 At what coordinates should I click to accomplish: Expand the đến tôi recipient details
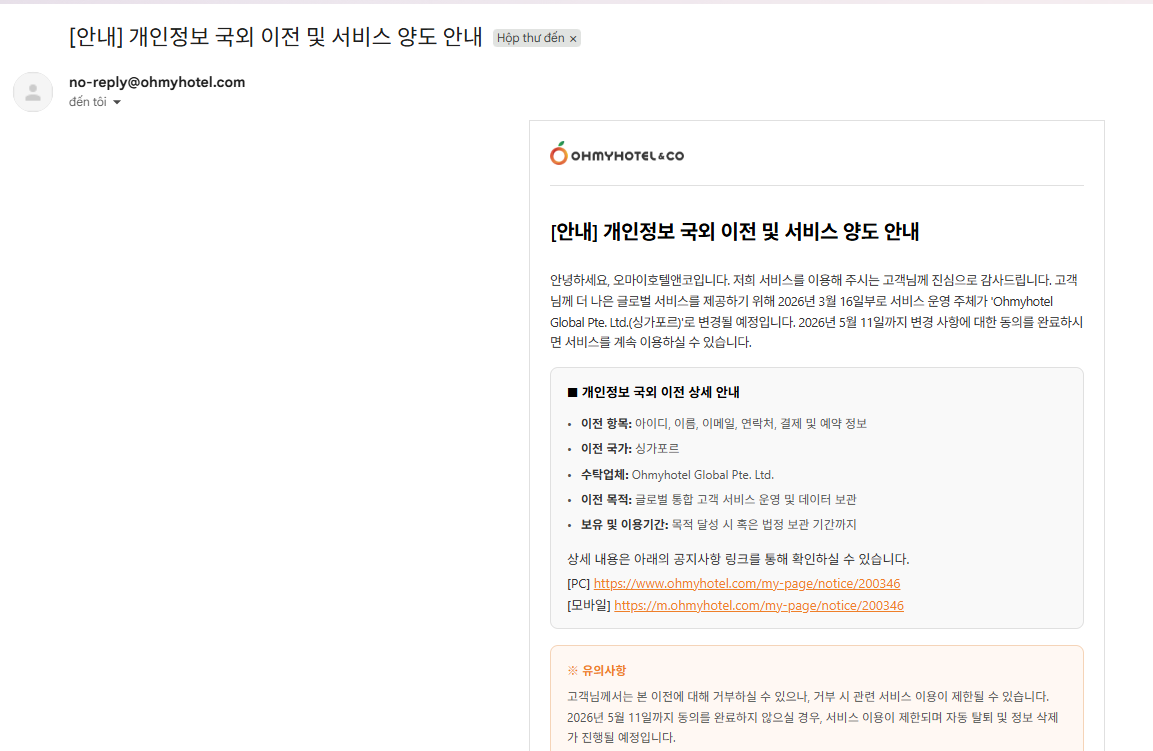117,102
